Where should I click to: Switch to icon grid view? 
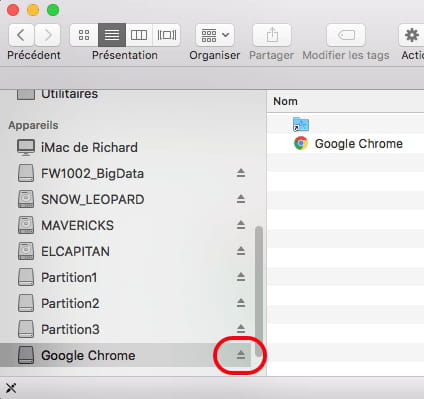click(84, 35)
